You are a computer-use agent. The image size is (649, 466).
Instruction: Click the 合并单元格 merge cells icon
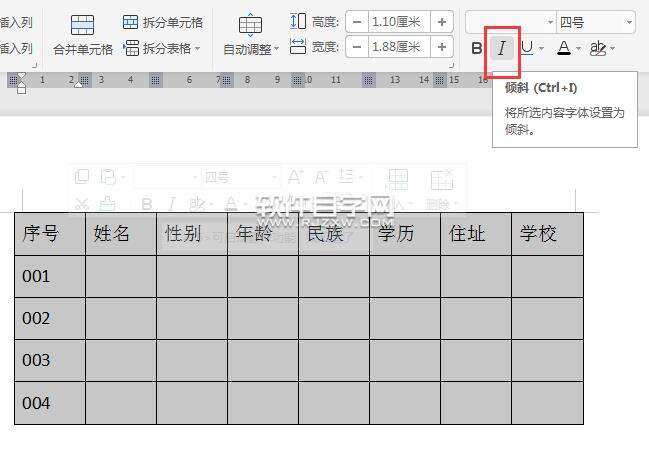tap(82, 25)
